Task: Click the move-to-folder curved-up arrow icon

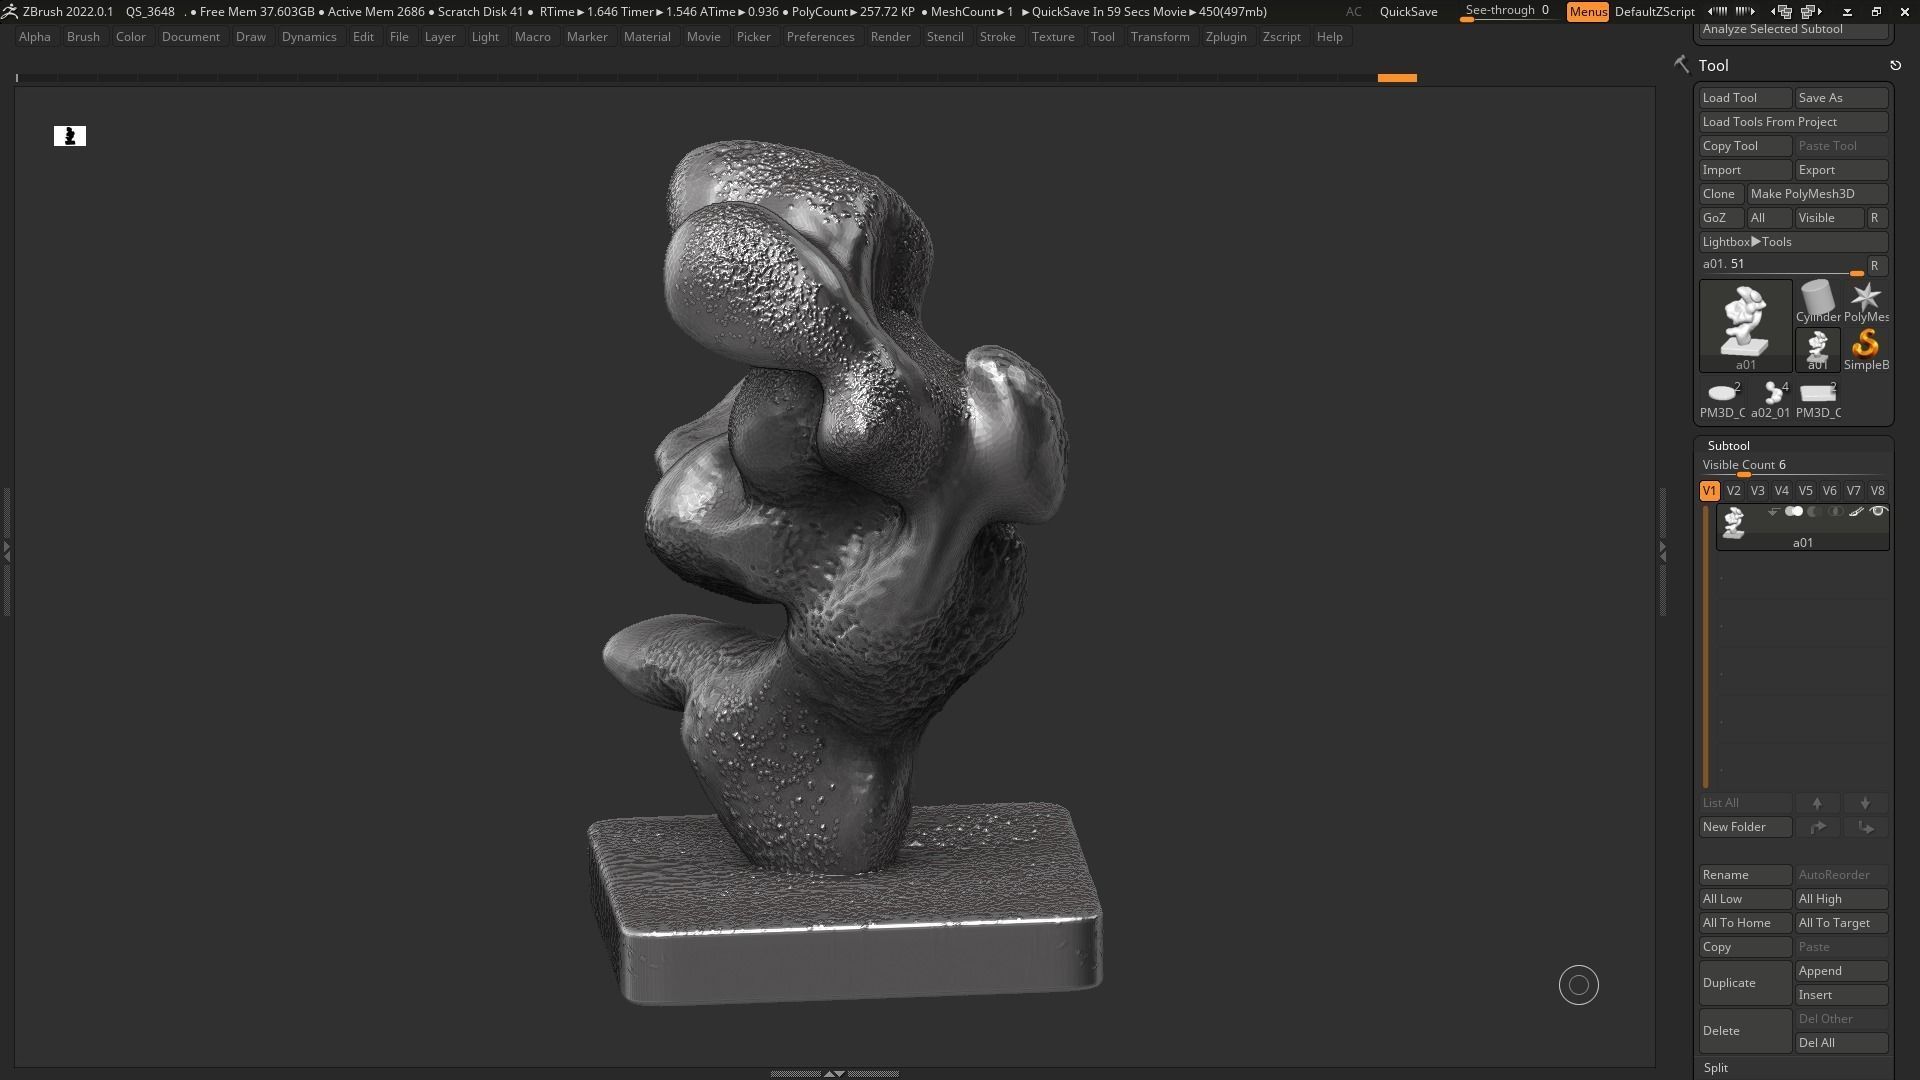Action: pyautogui.click(x=1817, y=827)
